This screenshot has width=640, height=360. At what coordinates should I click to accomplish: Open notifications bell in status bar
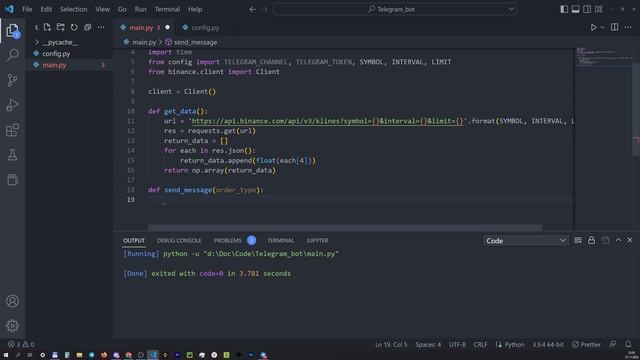(x=628, y=344)
